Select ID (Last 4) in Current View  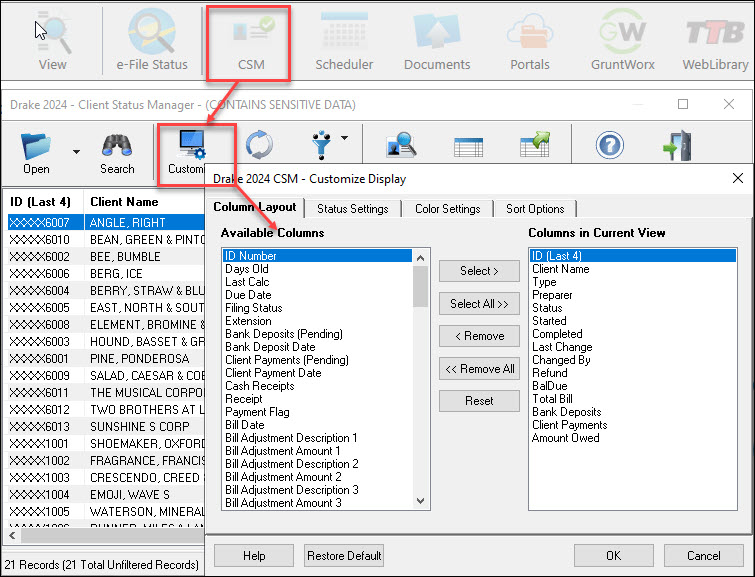click(x=633, y=256)
